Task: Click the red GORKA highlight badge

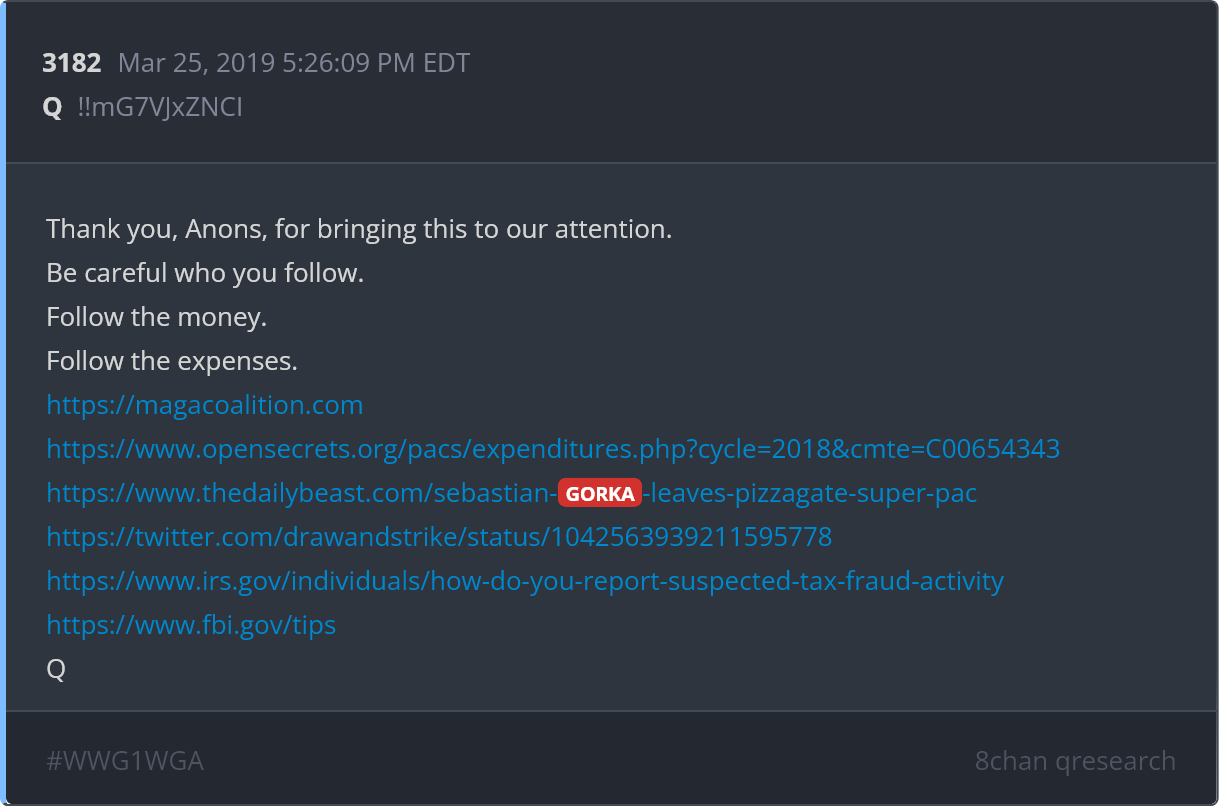Action: click(600, 493)
